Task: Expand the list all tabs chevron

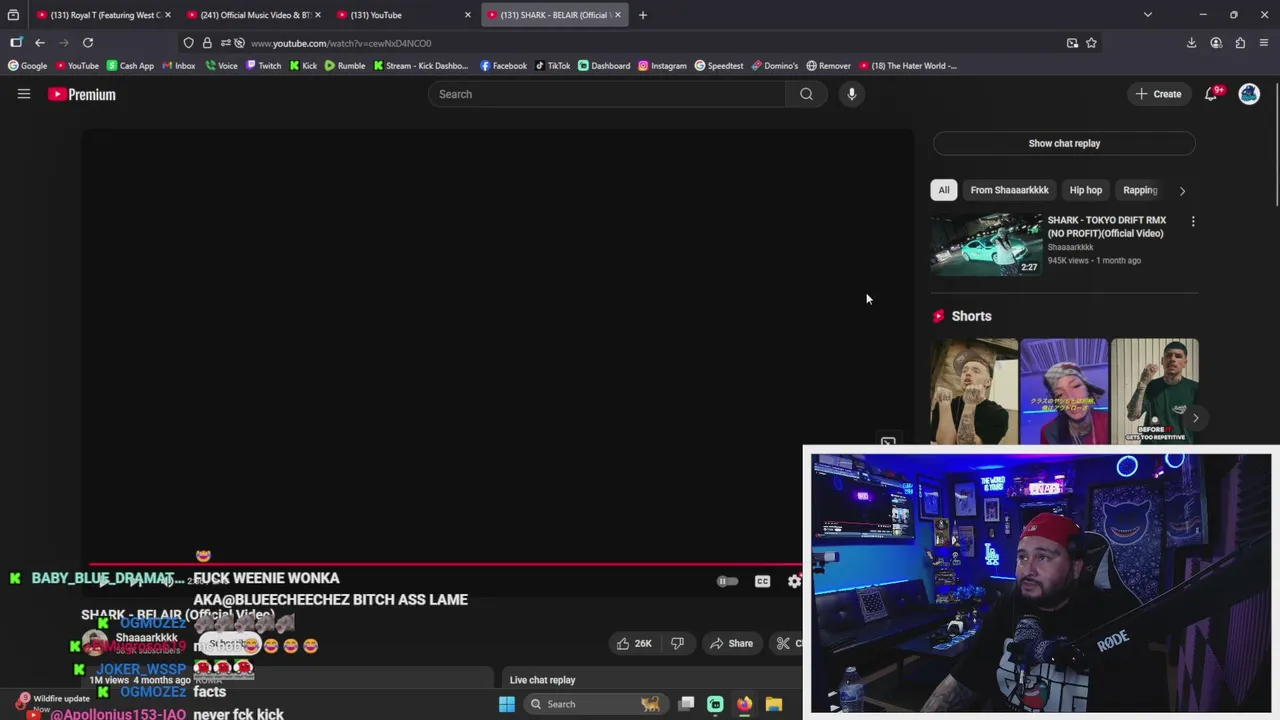Action: [x=1148, y=15]
